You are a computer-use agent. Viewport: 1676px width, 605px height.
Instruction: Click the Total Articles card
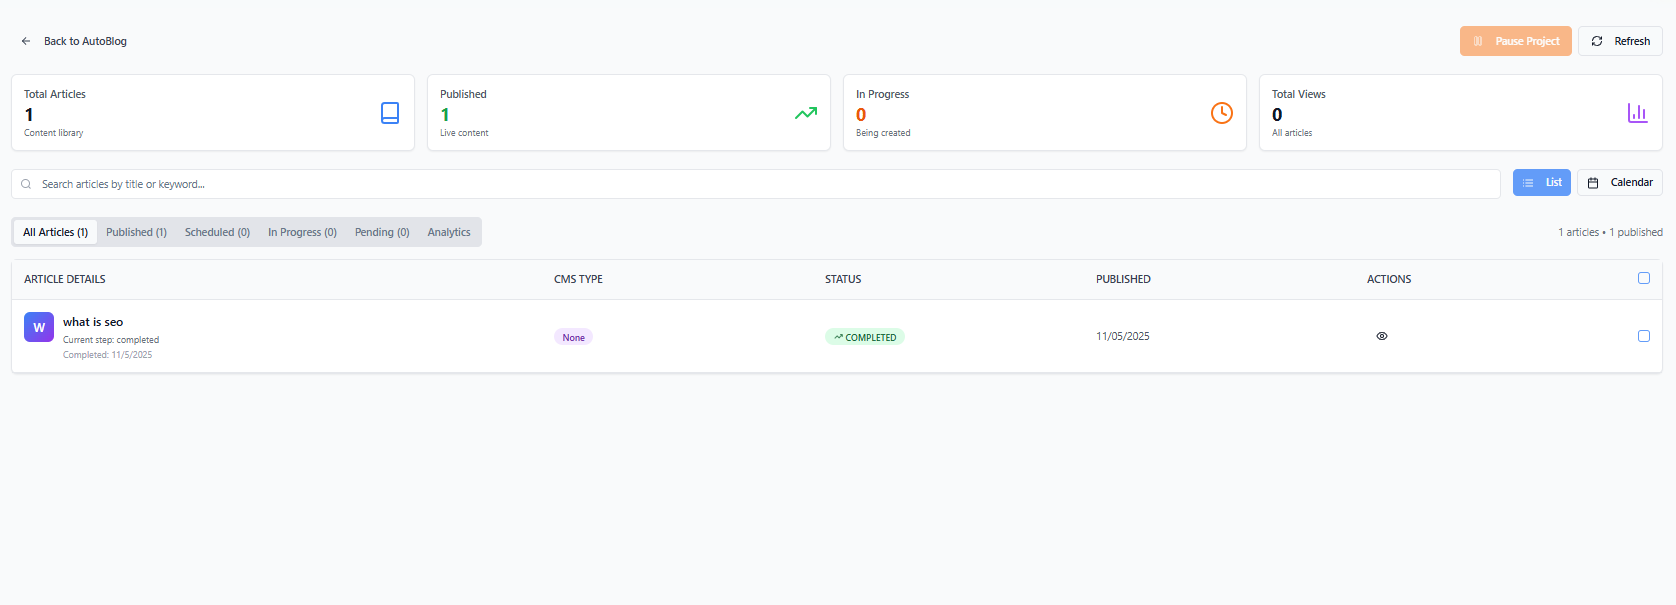coord(213,112)
